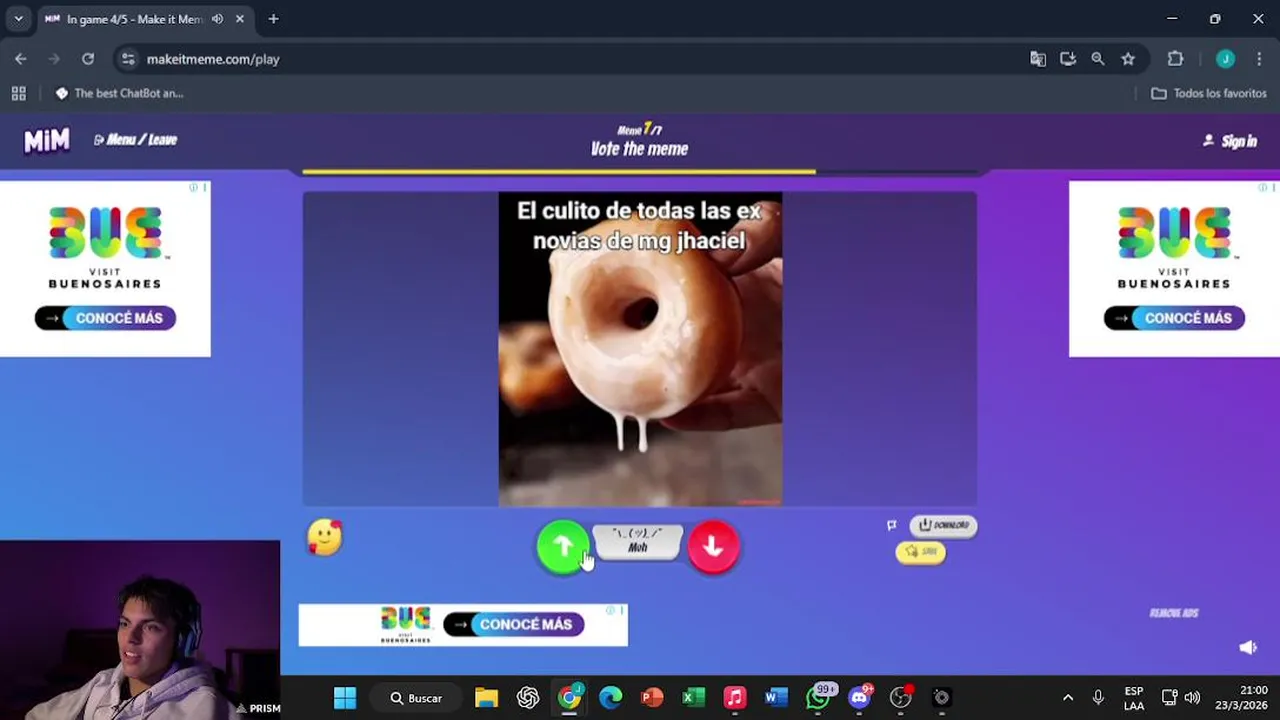This screenshot has width=1280, height=720.
Task: Select the "In game 4/5 - Make it Meme" tab
Action: (x=135, y=19)
